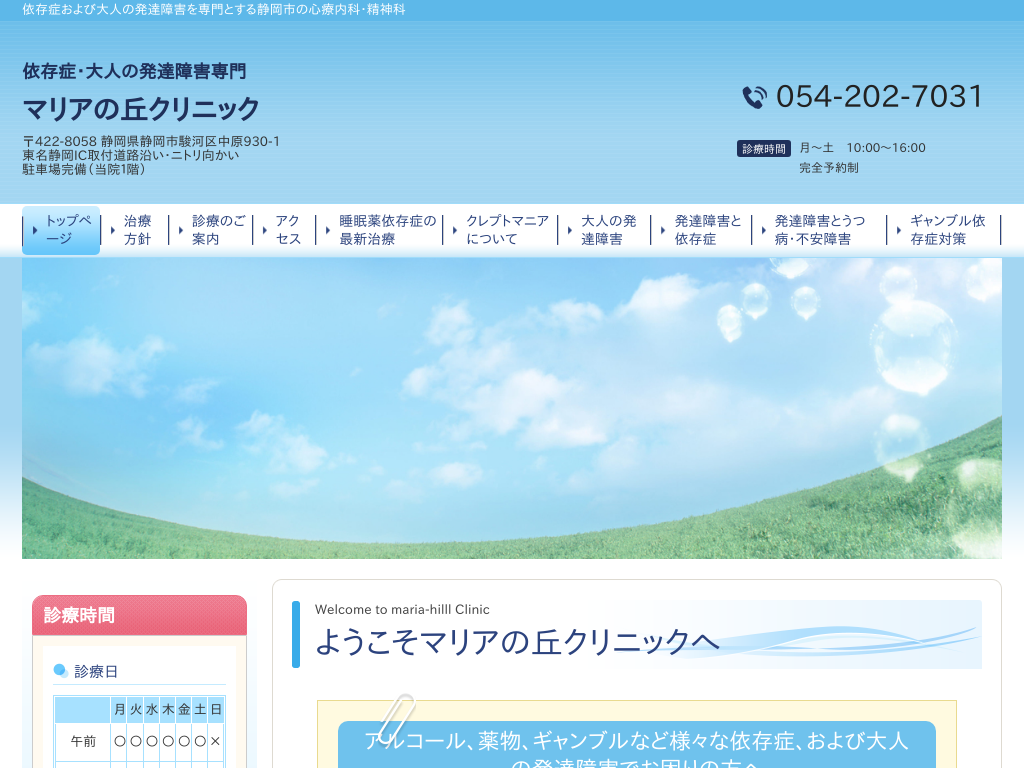Go to the 診療のご案内 page

(x=218, y=230)
